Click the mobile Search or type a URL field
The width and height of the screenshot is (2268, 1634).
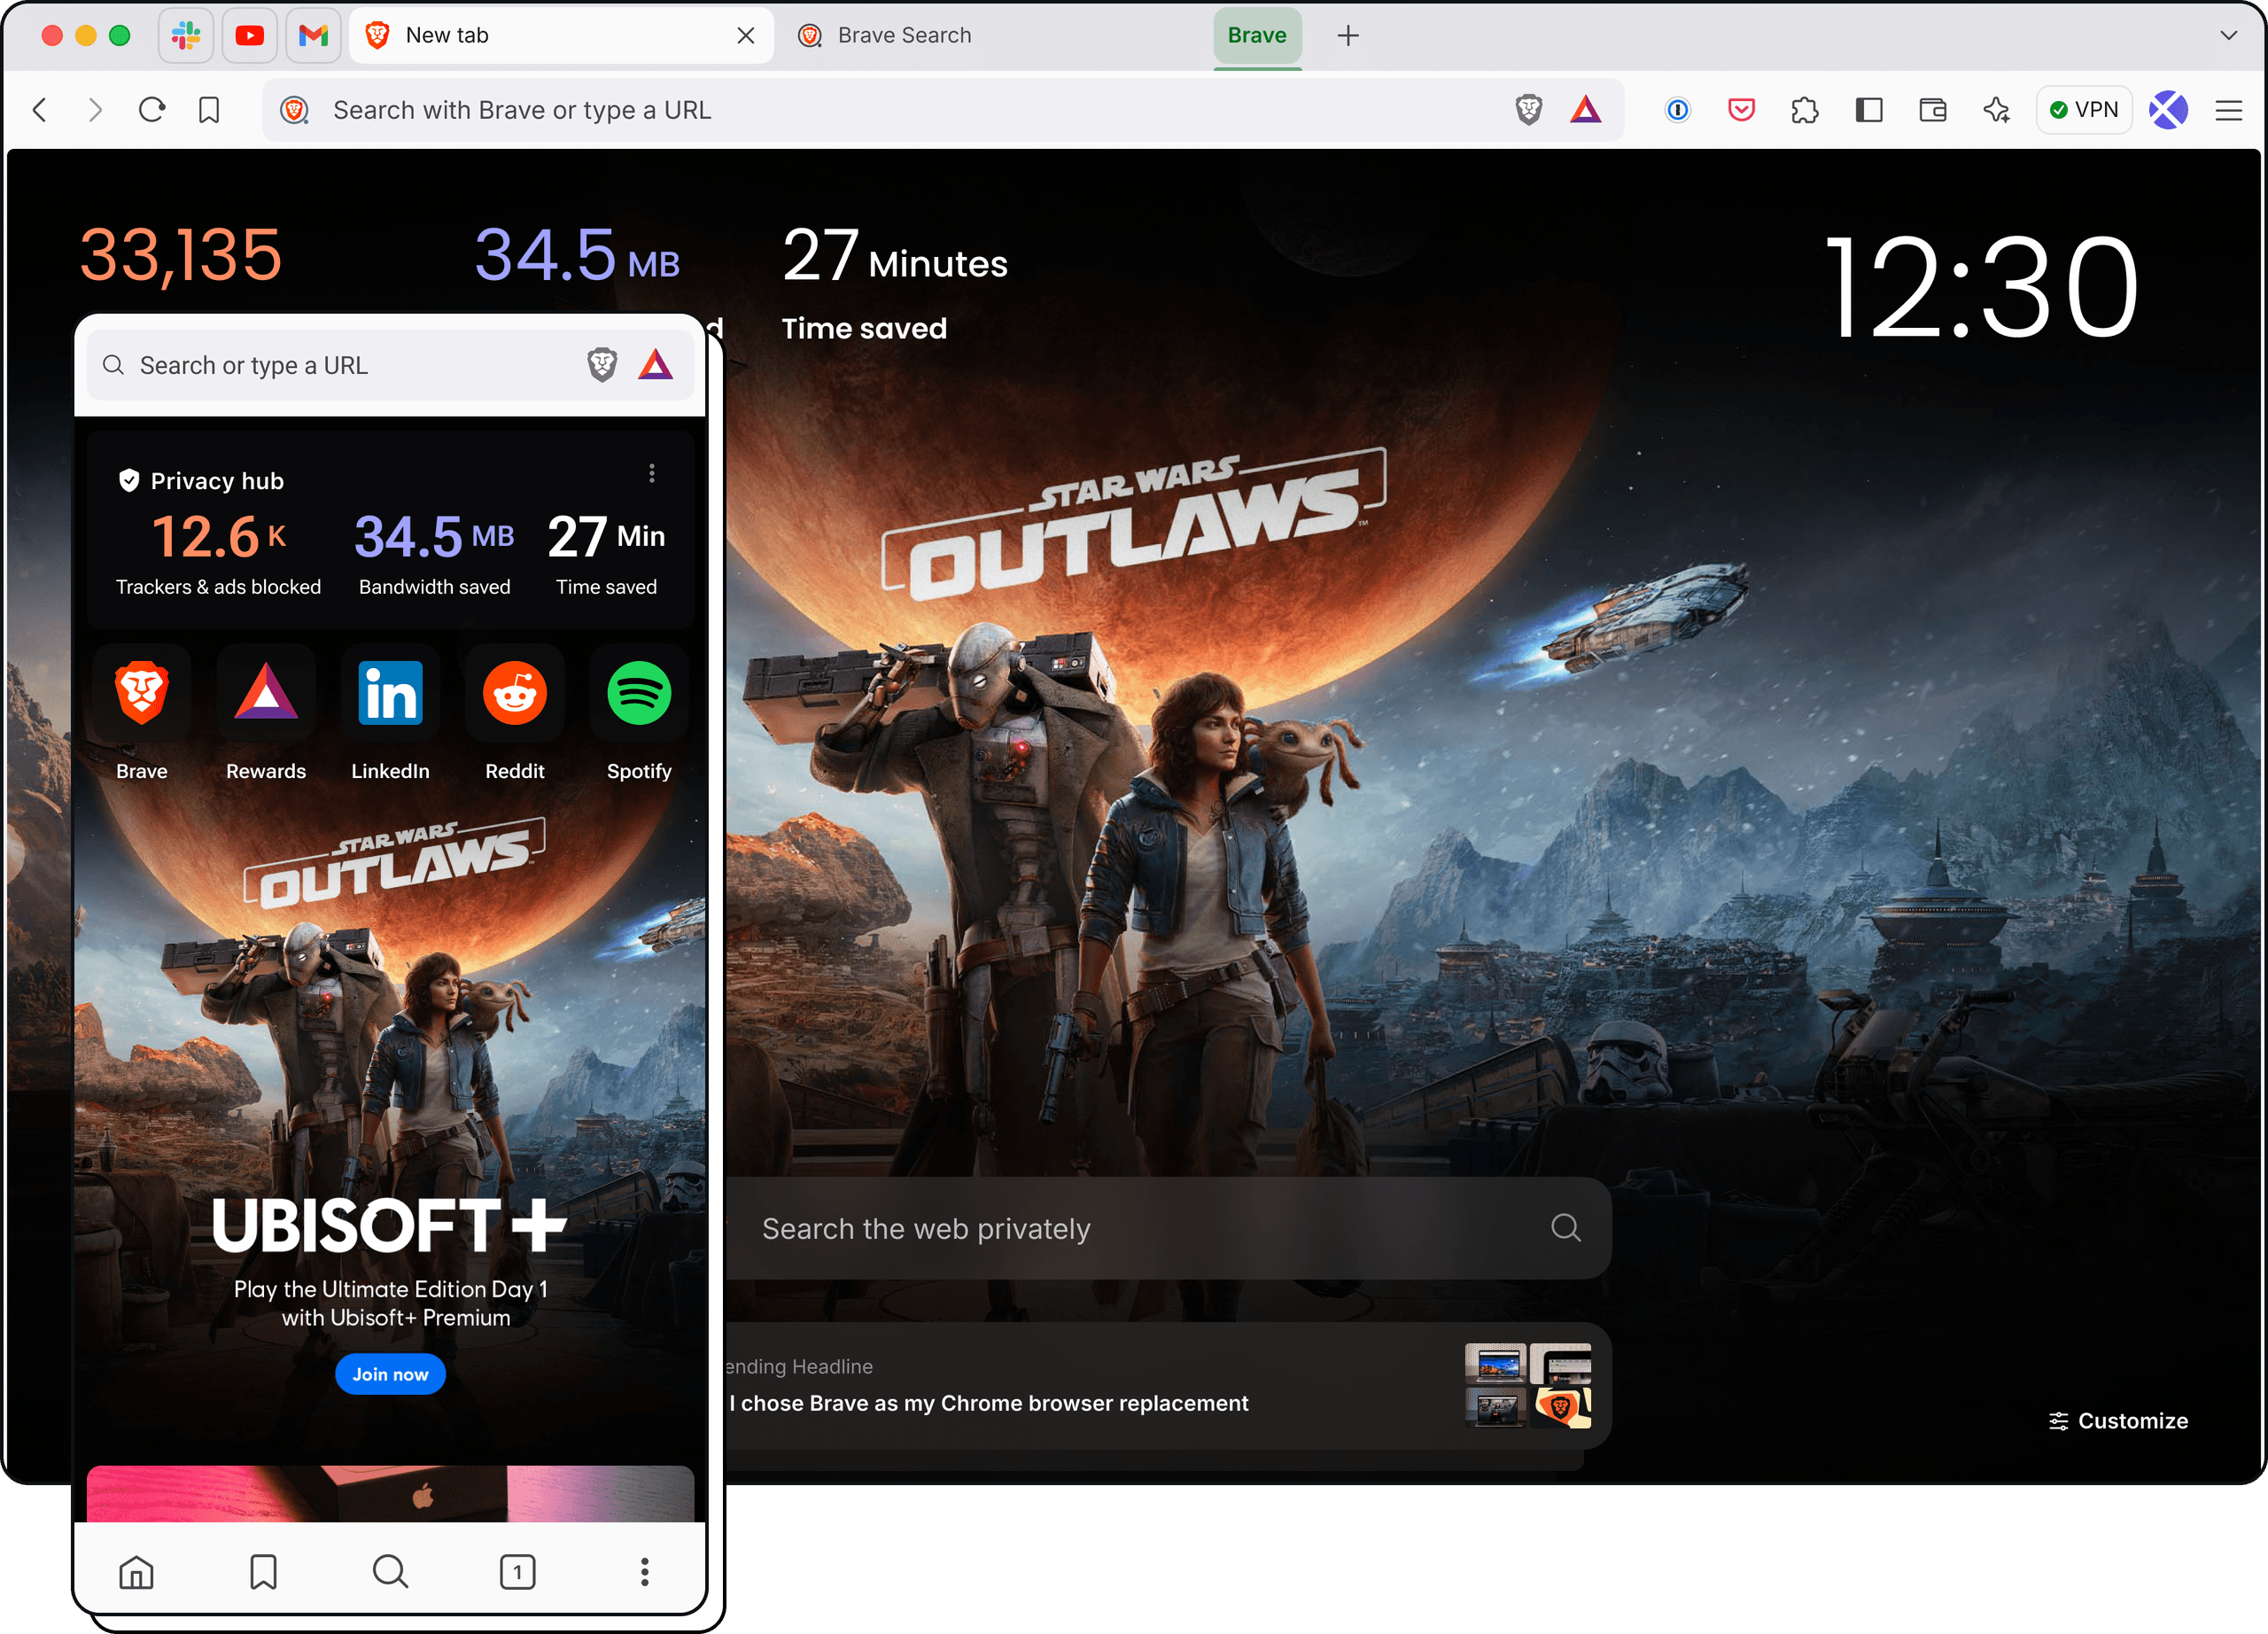[x=390, y=366]
